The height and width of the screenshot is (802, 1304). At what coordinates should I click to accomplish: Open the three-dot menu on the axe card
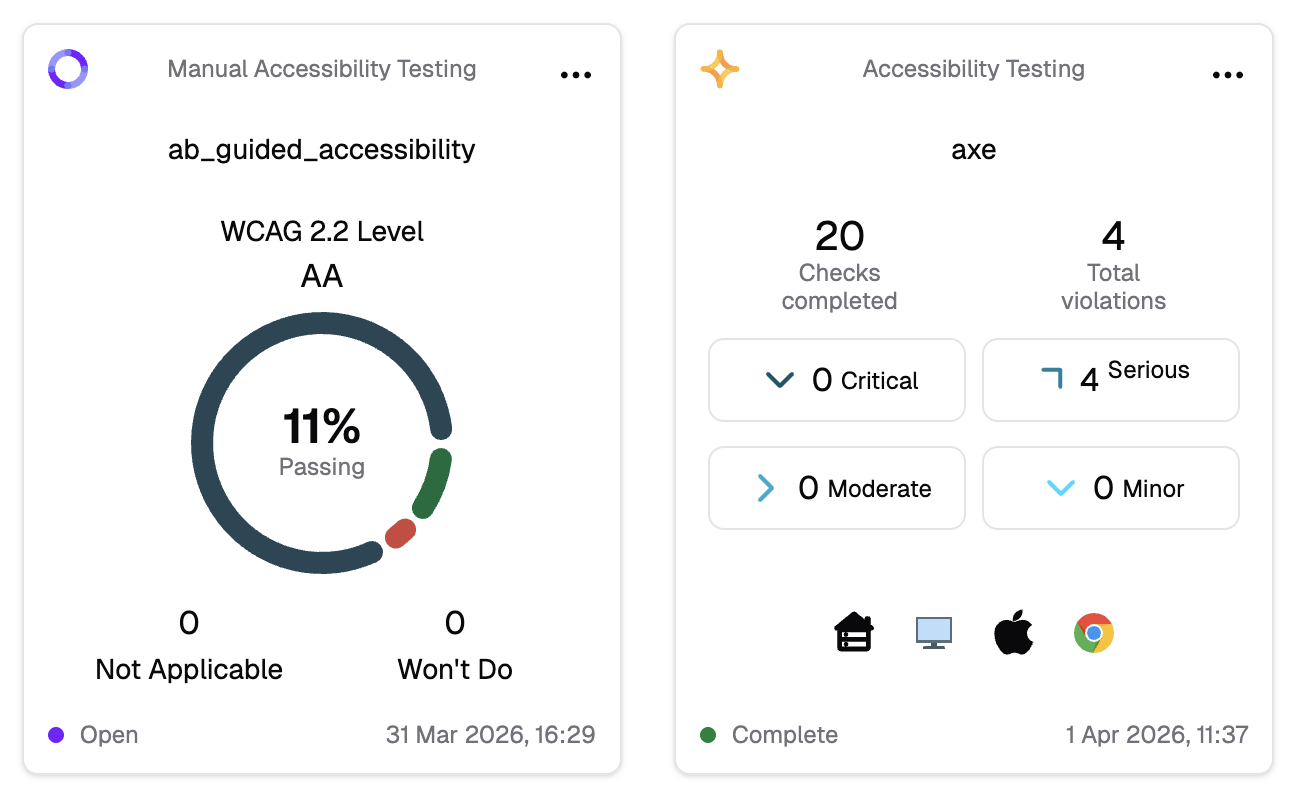[1228, 74]
